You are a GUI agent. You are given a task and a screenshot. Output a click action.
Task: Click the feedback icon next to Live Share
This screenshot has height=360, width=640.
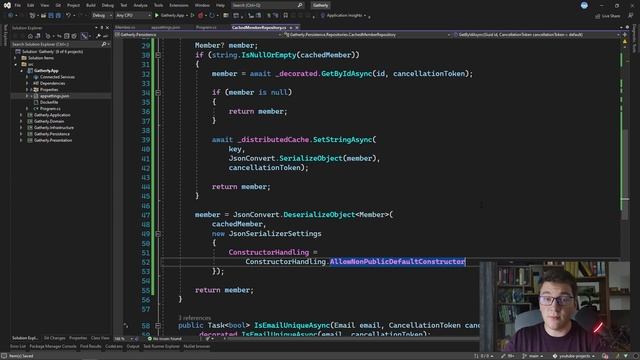(x=631, y=16)
